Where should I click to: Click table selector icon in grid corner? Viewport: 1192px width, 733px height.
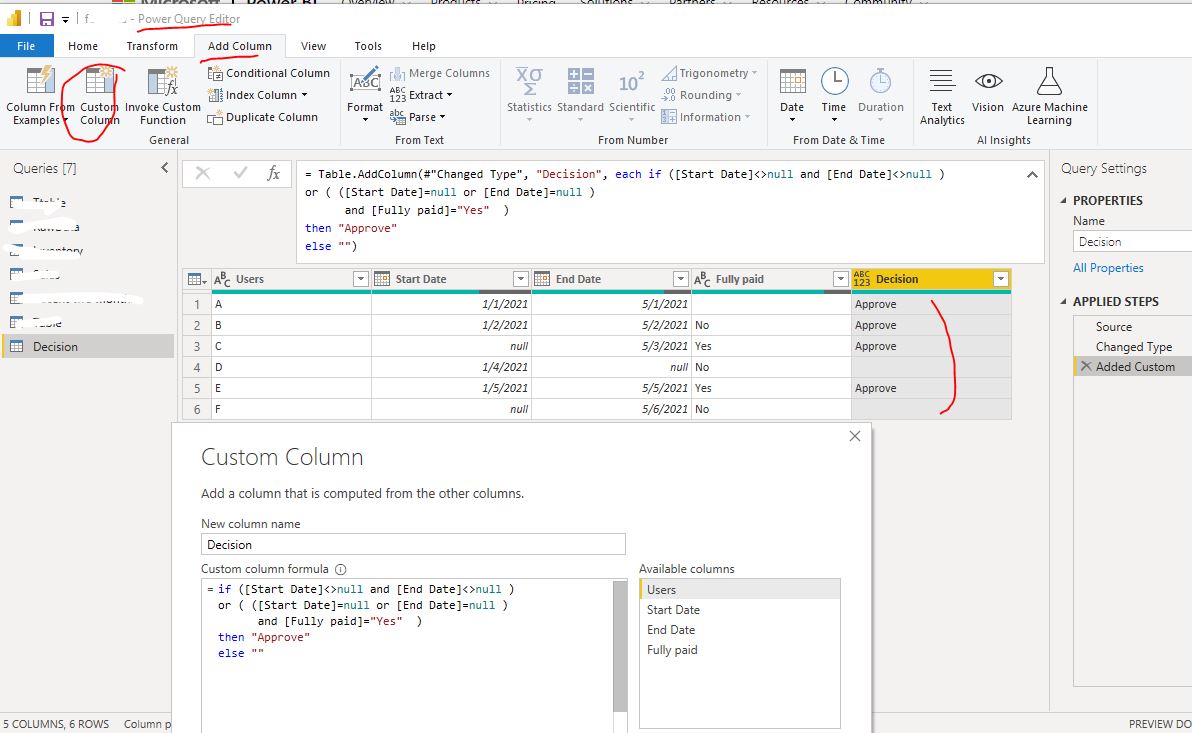pos(197,280)
